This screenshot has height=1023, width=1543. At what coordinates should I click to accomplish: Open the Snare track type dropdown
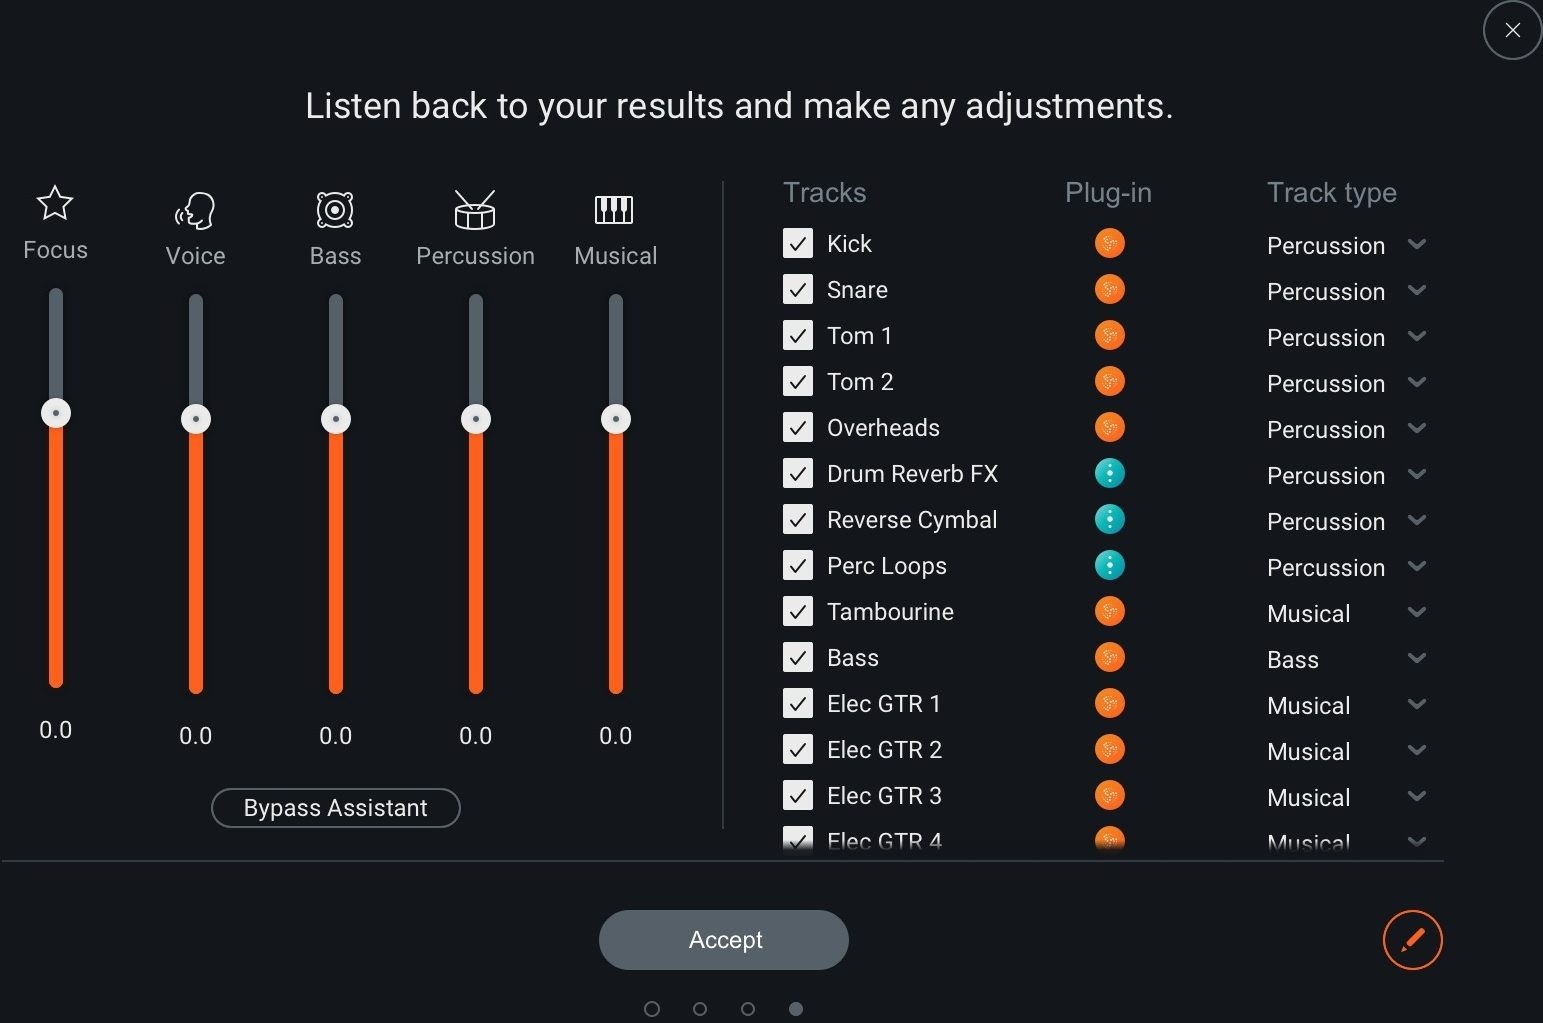(1346, 291)
